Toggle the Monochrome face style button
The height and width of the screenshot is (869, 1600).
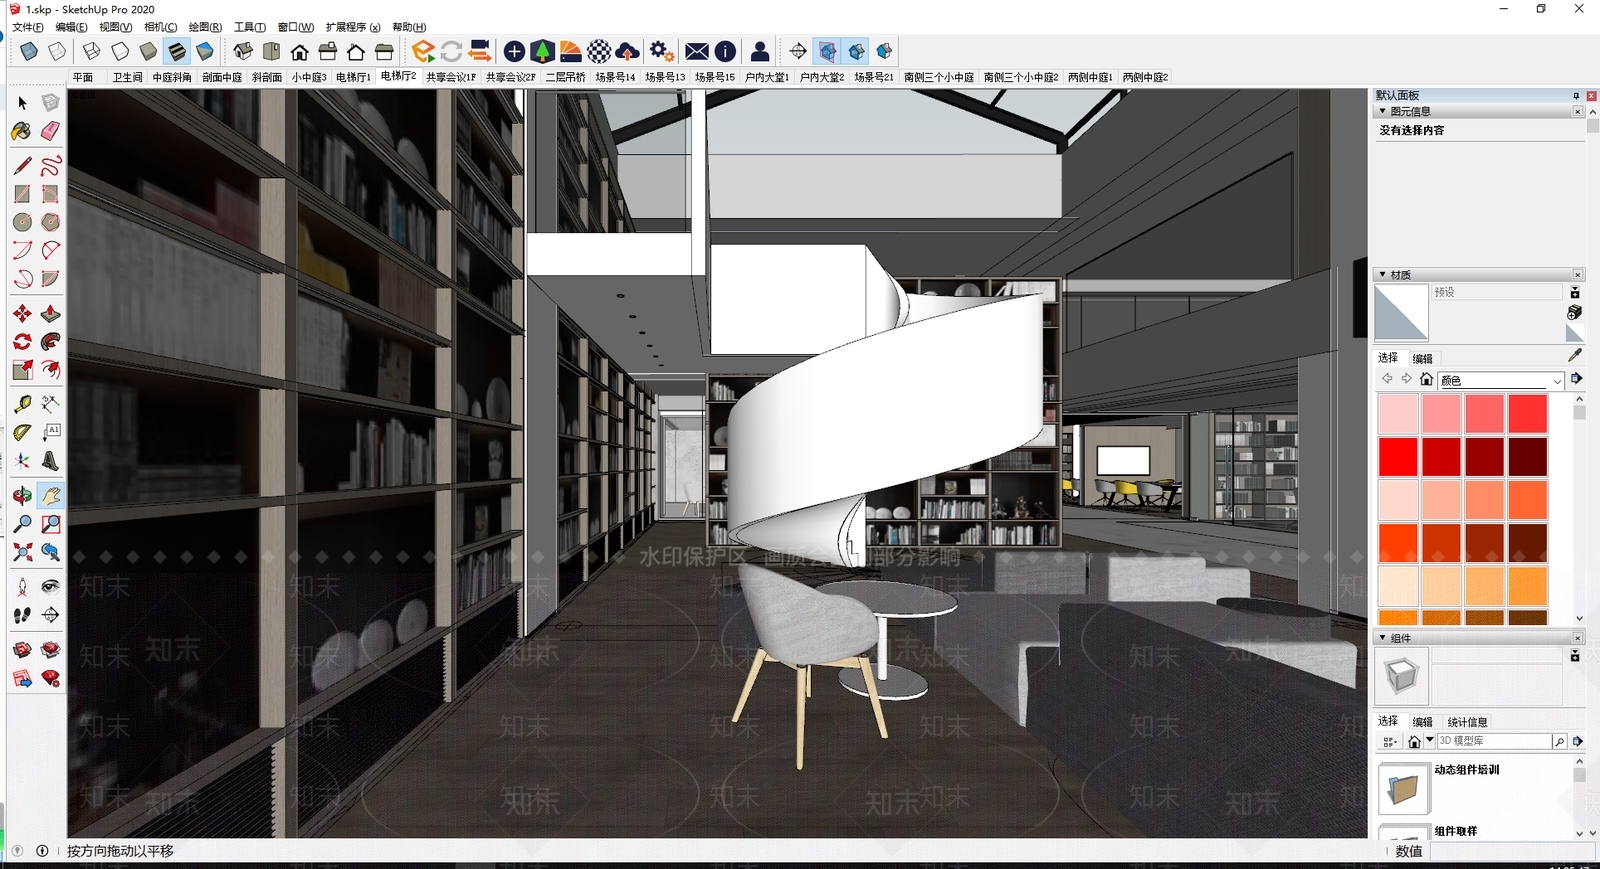[x=205, y=51]
